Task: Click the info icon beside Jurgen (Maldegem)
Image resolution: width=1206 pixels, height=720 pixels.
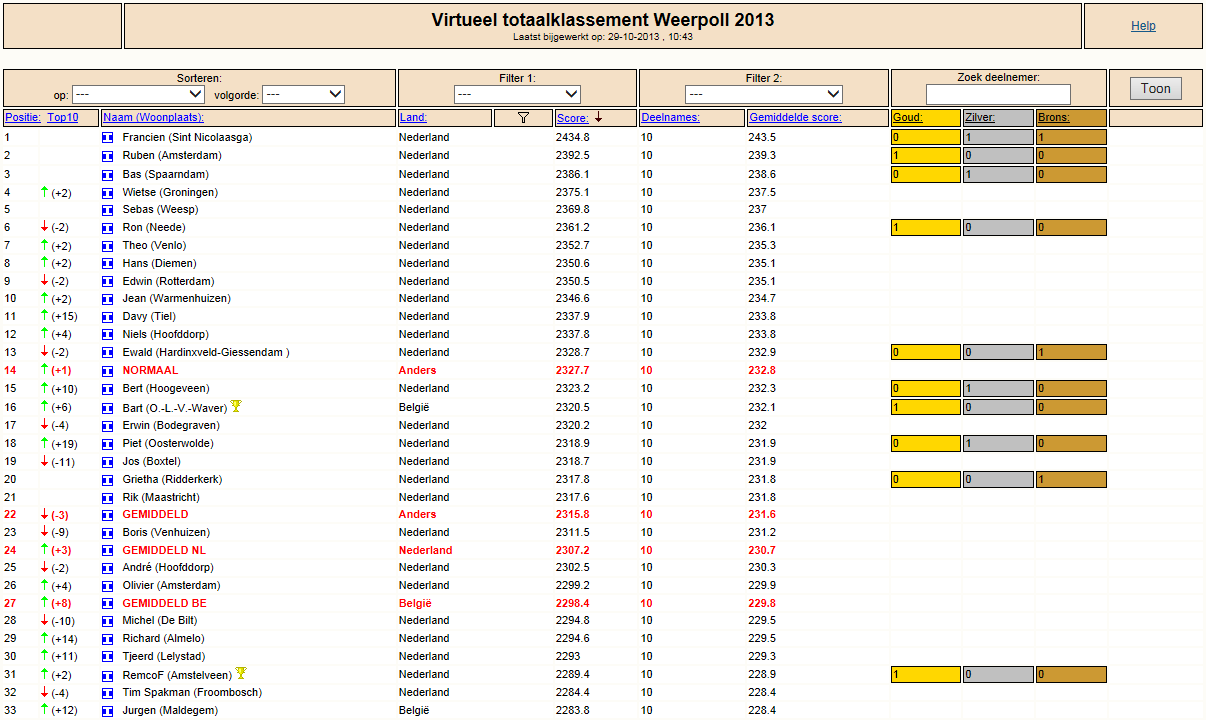Action: click(x=108, y=710)
